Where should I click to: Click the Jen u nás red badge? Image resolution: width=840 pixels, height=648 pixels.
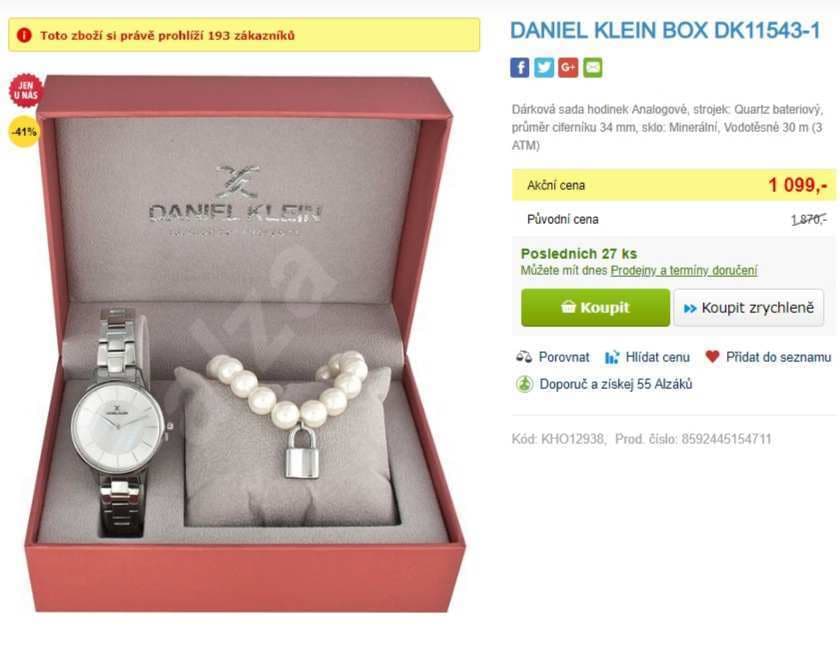[25, 90]
